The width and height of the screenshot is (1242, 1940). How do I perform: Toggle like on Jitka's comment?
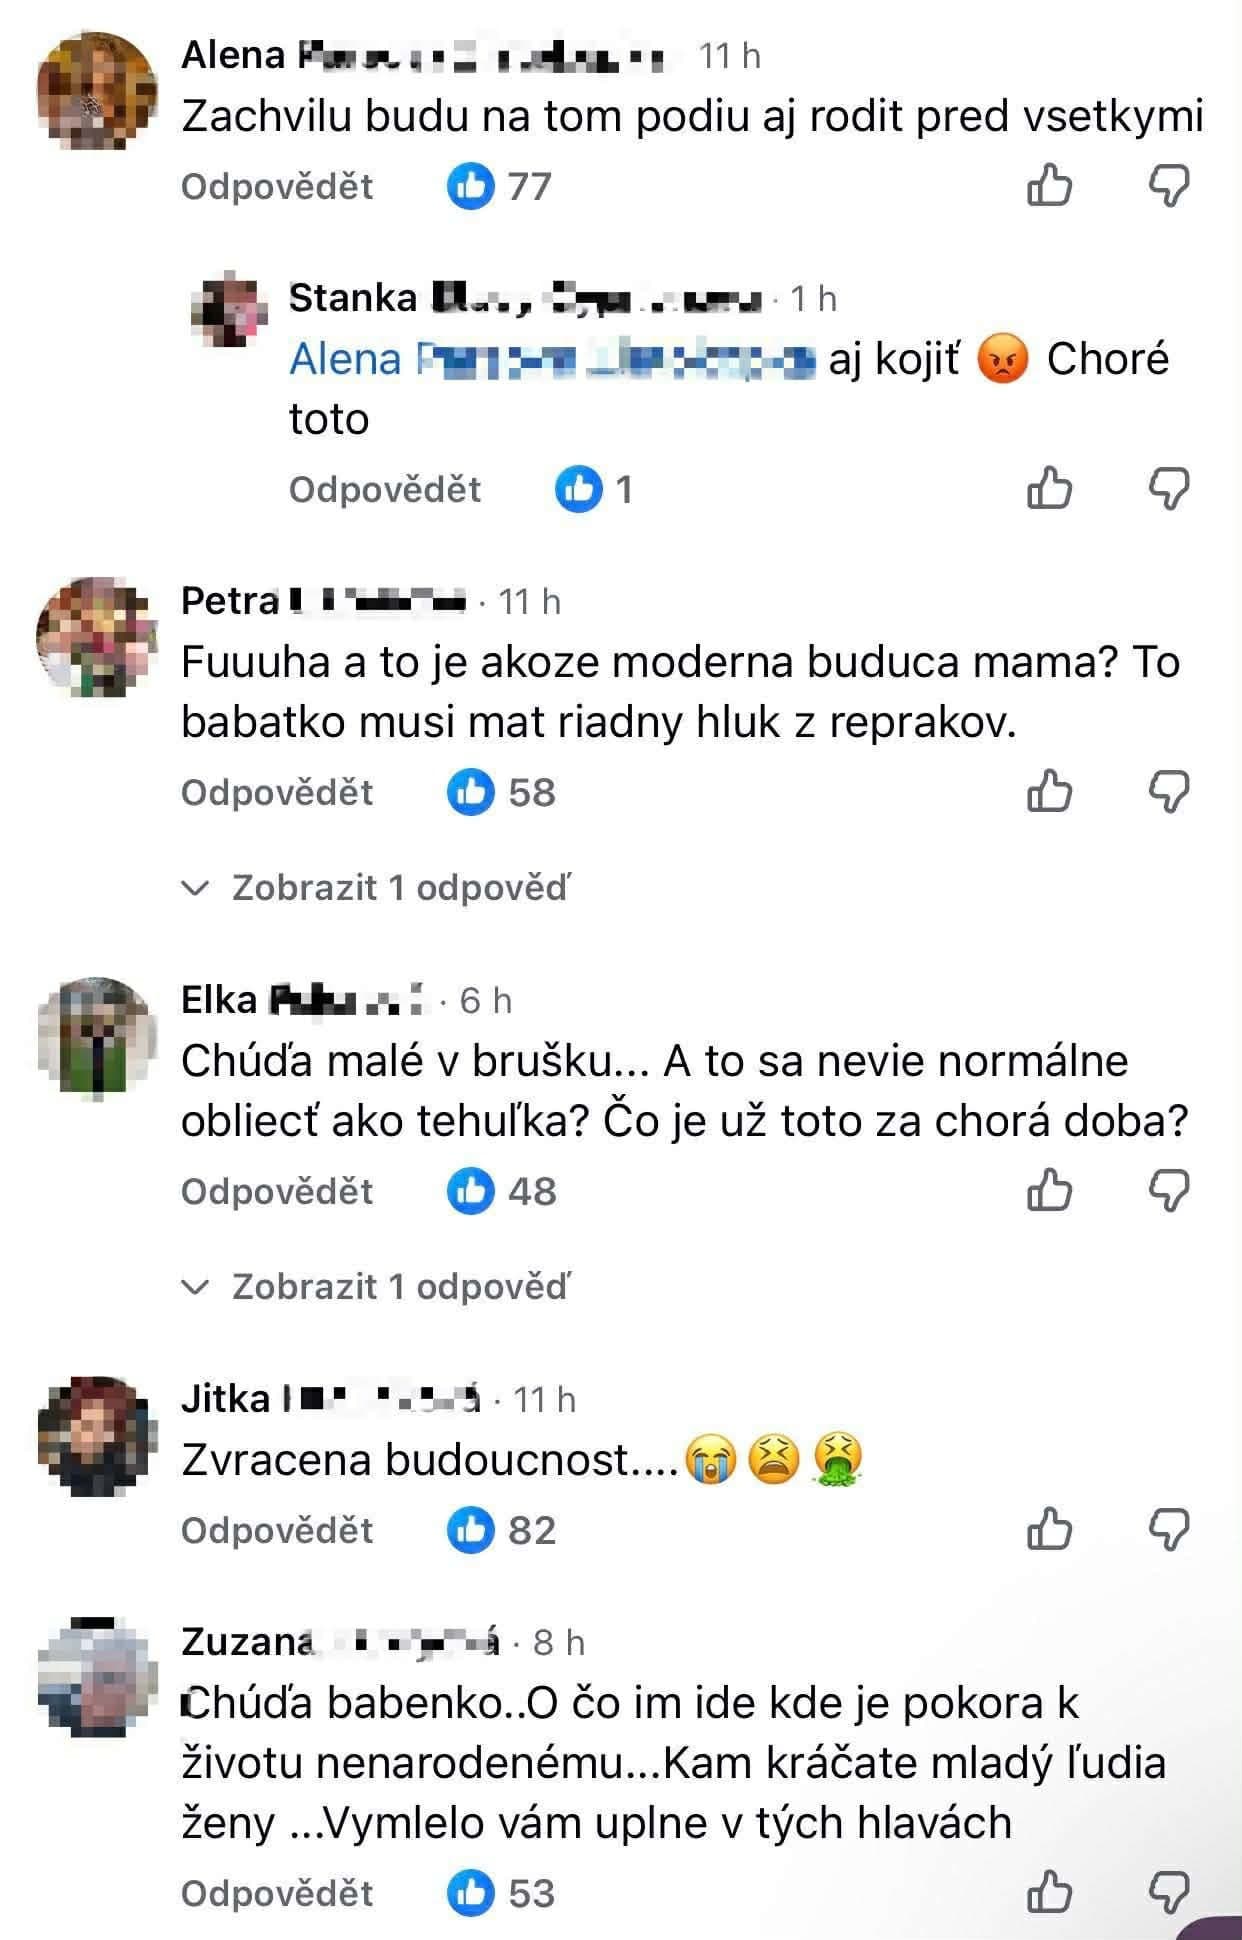1049,1530
